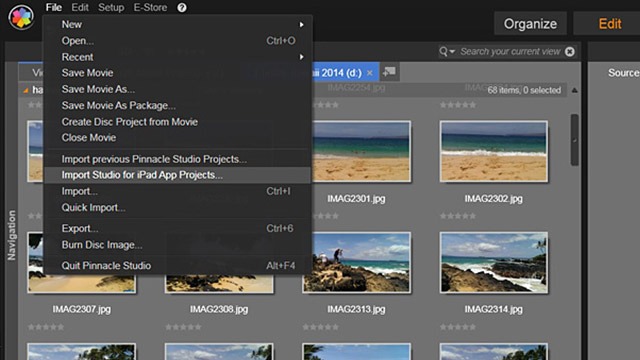640x360 pixels.
Task: Click the library vertical scrollbar handle
Action: [x=574, y=140]
